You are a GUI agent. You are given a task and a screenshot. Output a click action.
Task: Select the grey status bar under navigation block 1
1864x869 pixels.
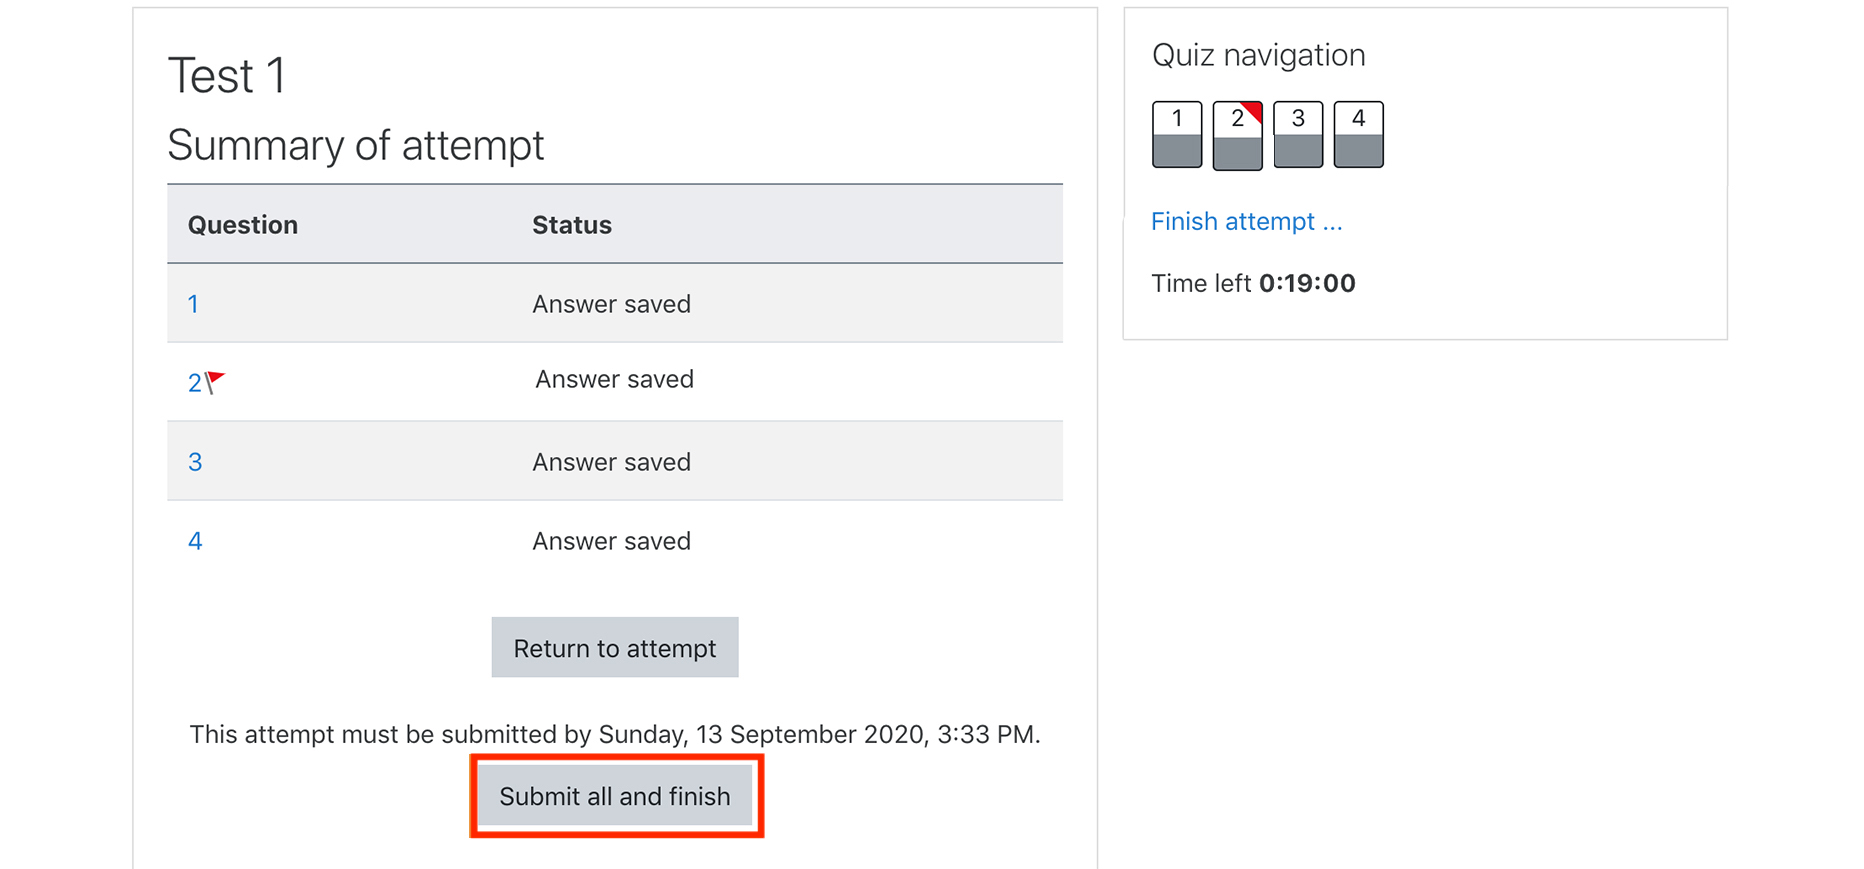click(1177, 152)
